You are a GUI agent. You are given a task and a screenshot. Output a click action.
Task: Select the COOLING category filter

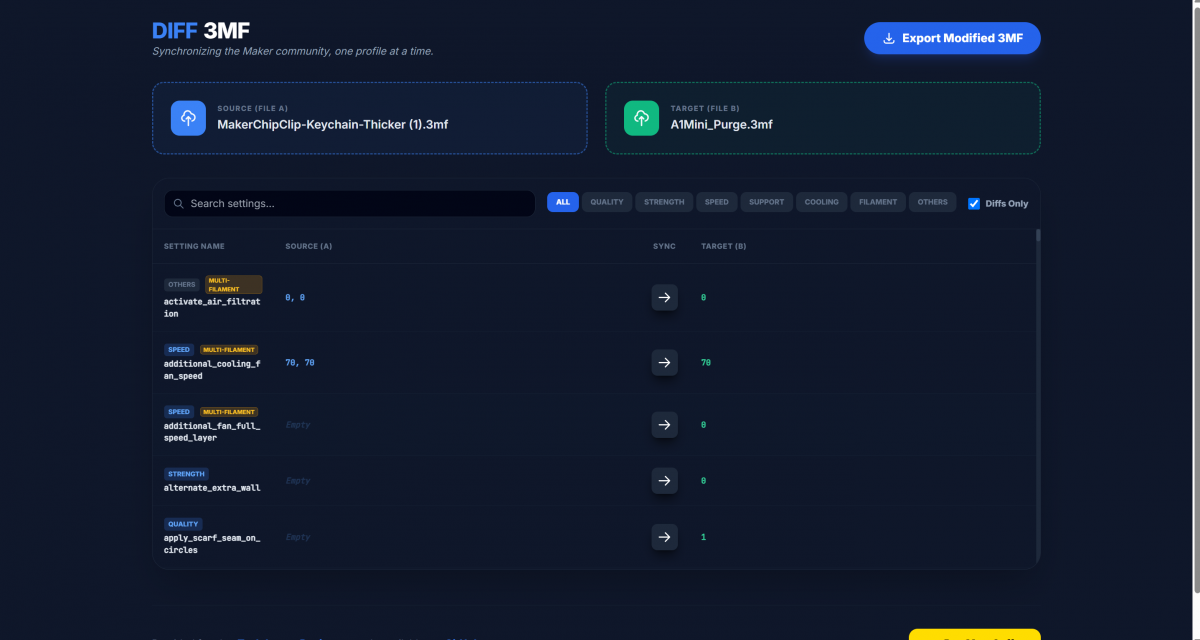coord(822,202)
